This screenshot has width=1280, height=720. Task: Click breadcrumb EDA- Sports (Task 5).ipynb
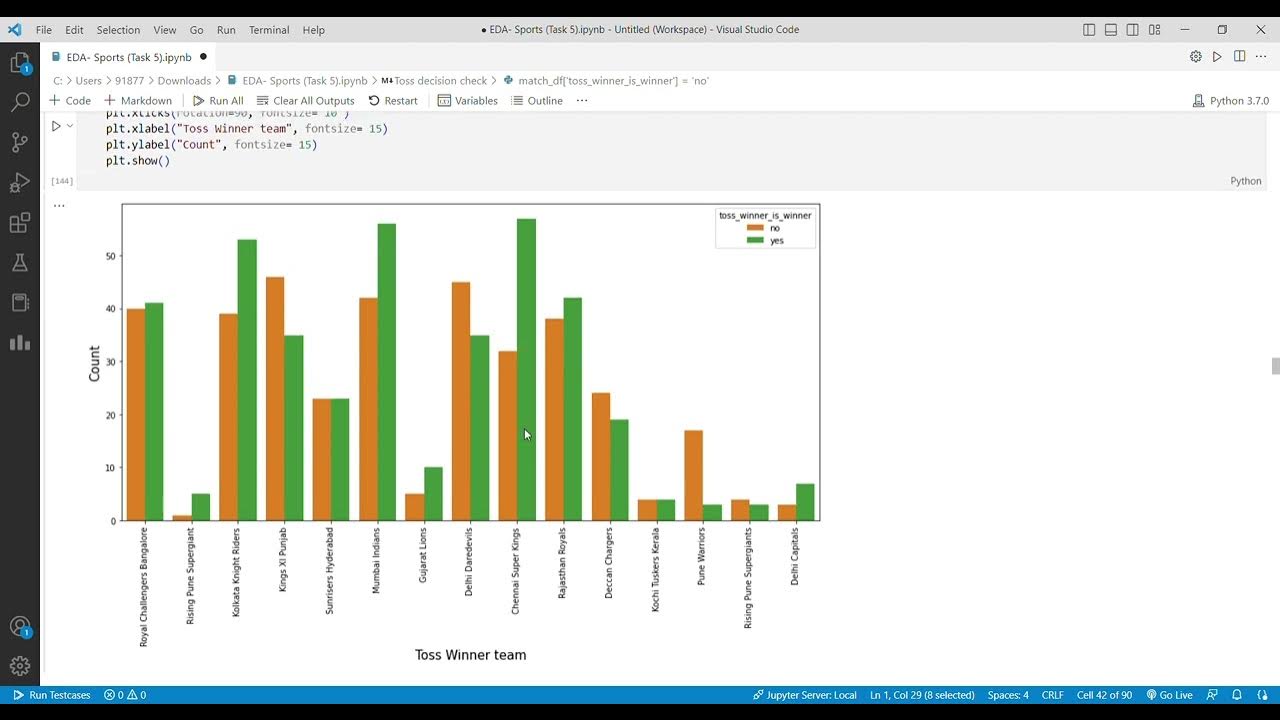pos(297,80)
